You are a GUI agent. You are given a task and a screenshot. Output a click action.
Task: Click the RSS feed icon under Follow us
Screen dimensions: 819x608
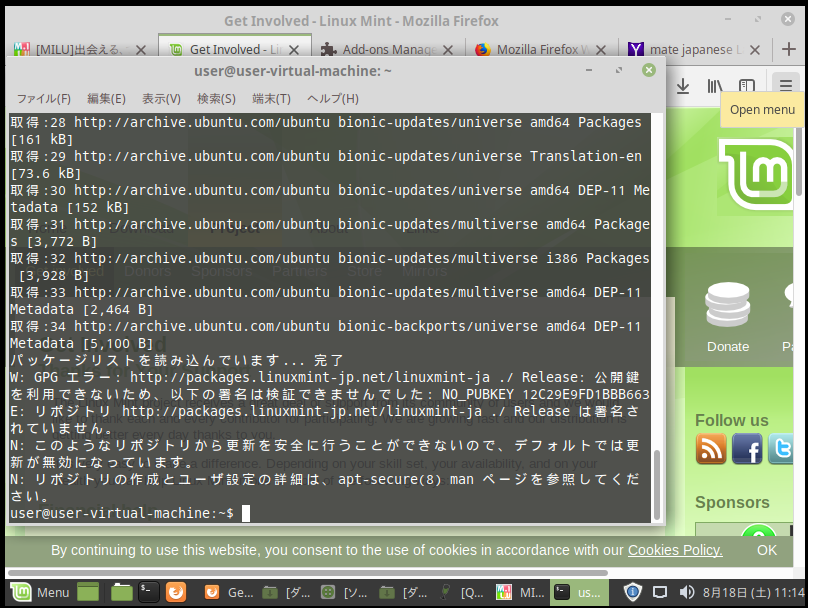[711, 449]
